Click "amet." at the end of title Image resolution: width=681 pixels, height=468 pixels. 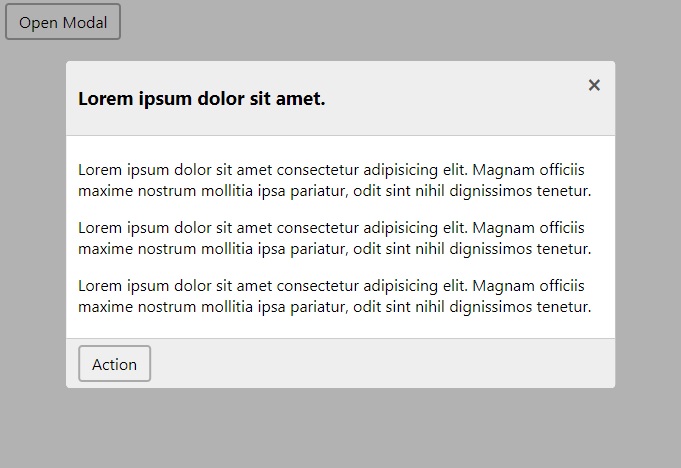tap(303, 99)
